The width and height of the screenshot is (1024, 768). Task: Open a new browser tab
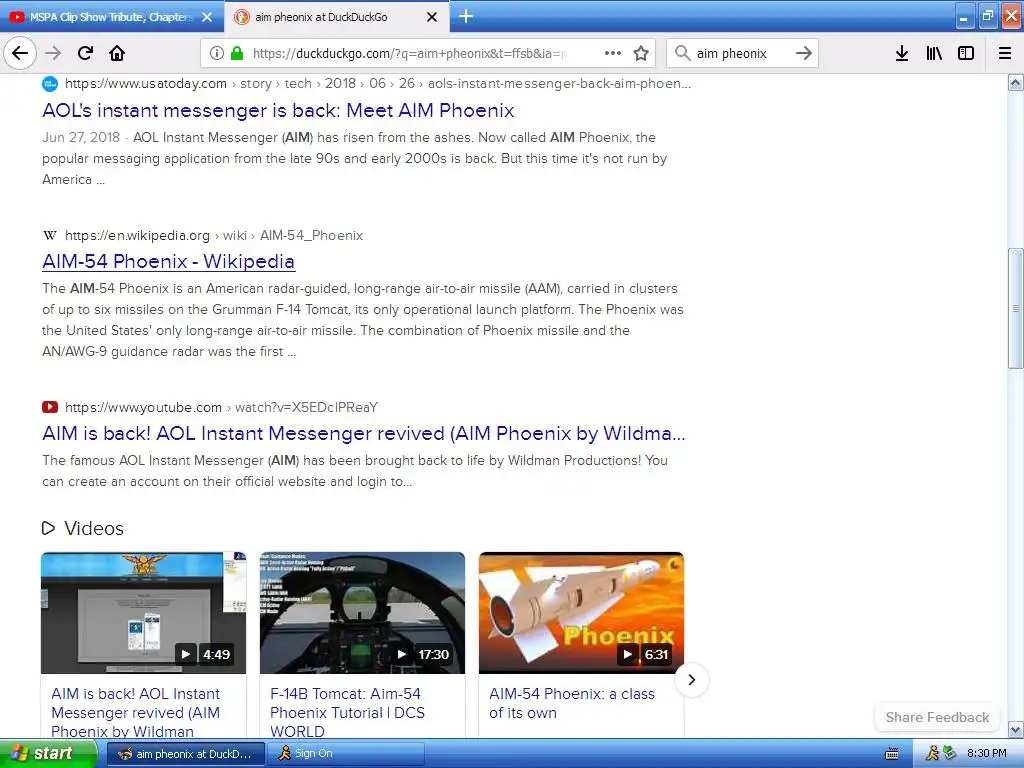[x=466, y=16]
